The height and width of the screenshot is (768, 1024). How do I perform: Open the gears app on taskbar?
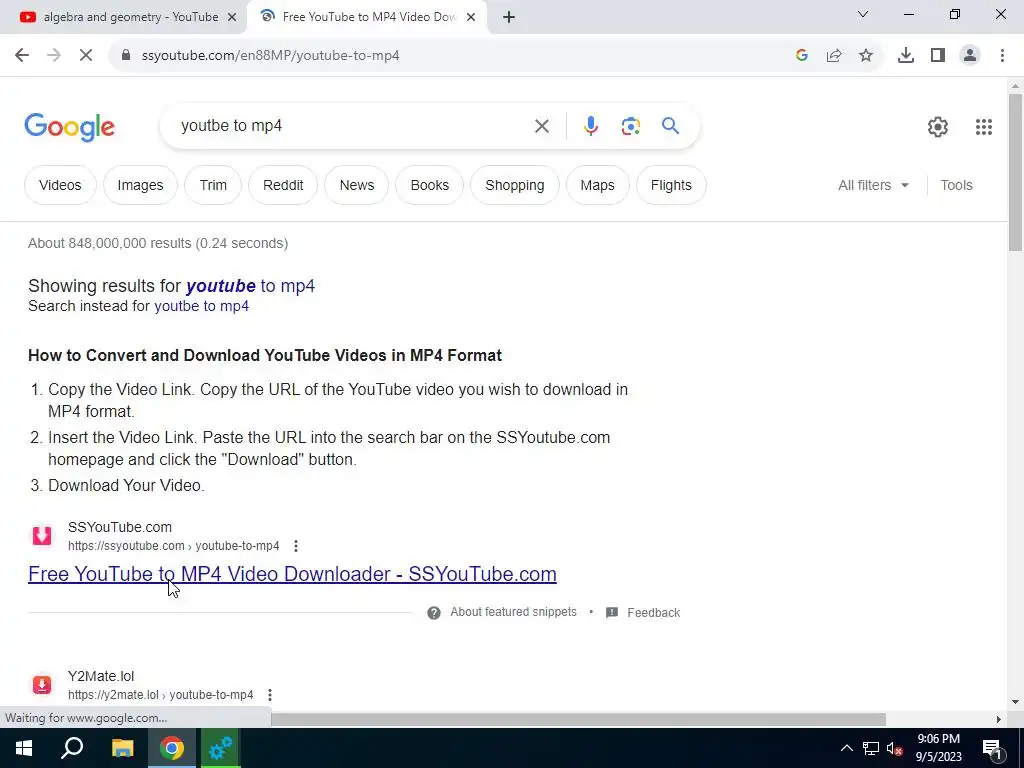coord(221,748)
